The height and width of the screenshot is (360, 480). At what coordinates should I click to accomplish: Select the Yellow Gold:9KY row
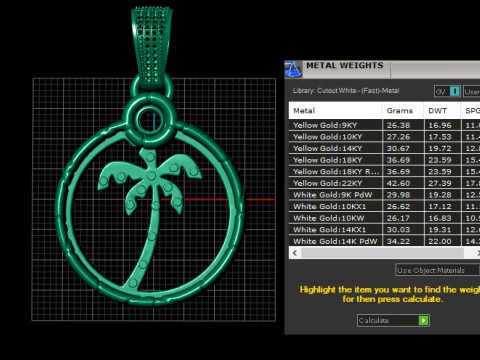pyautogui.click(x=384, y=125)
